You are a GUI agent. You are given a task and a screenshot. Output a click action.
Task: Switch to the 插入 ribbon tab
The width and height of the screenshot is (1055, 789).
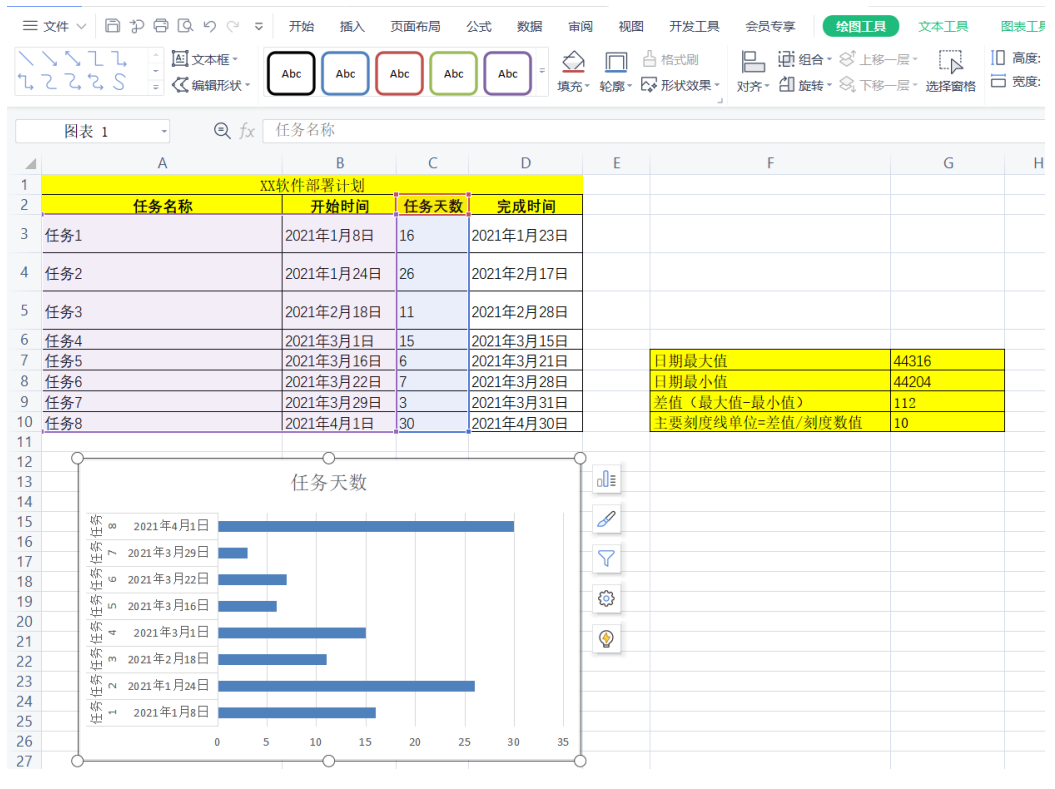coord(352,26)
